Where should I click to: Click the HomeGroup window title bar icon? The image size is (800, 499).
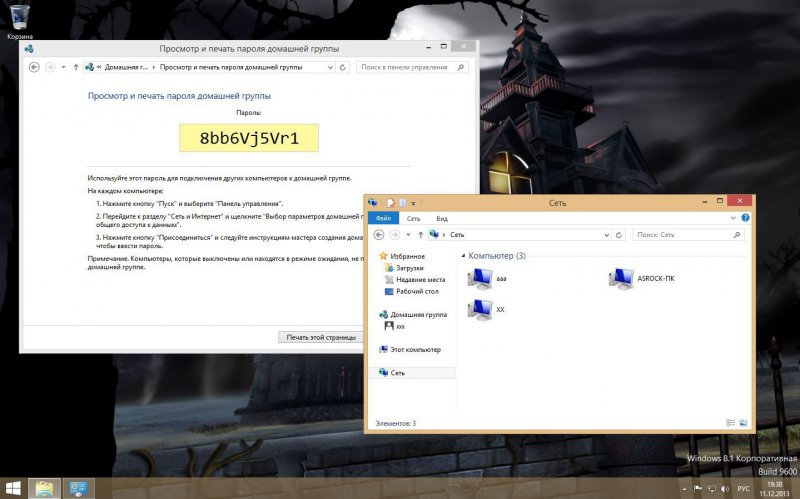click(29, 49)
